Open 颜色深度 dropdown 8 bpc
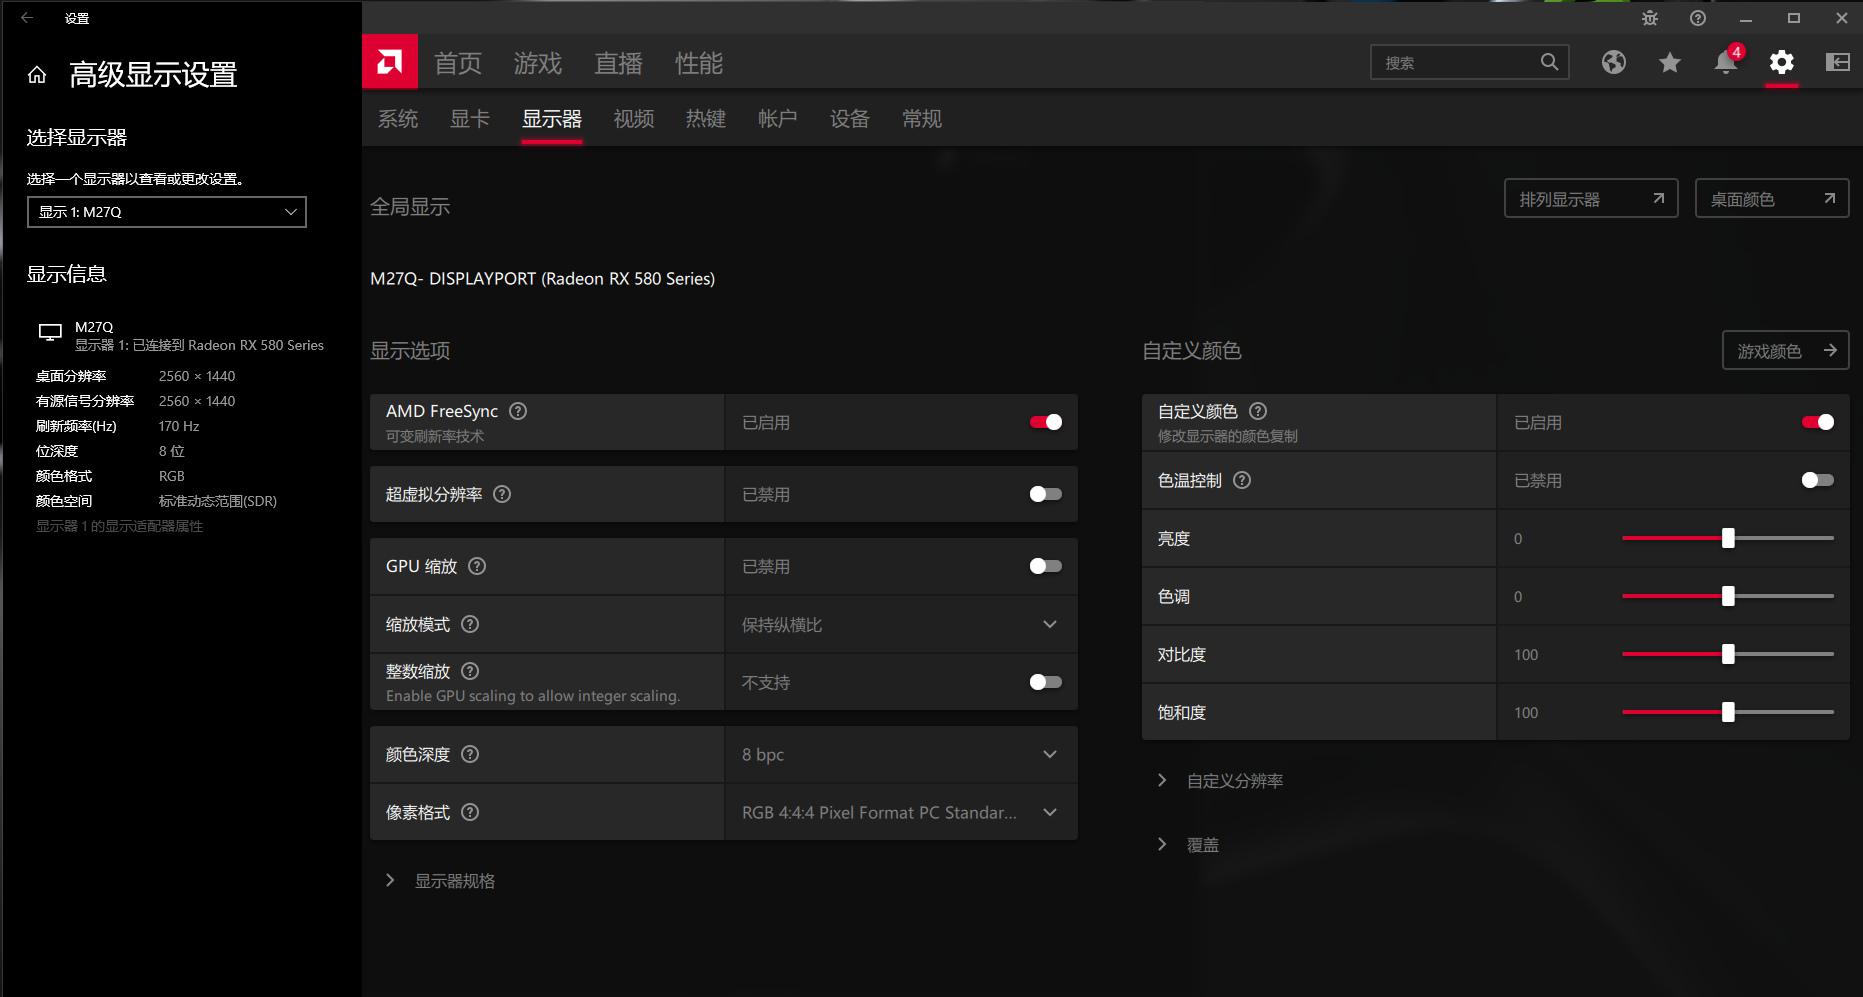Image resolution: width=1863 pixels, height=997 pixels. pos(901,755)
